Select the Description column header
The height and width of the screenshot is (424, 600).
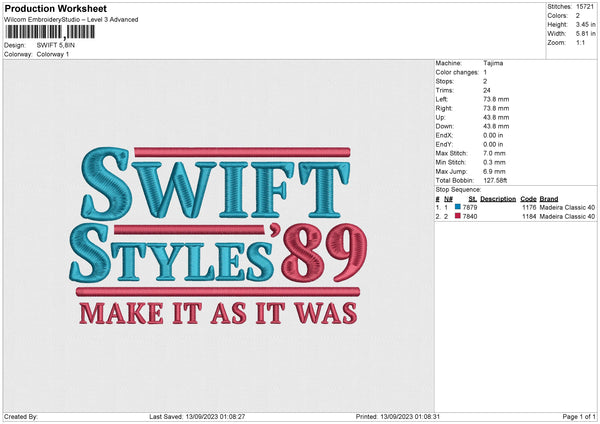(497, 198)
